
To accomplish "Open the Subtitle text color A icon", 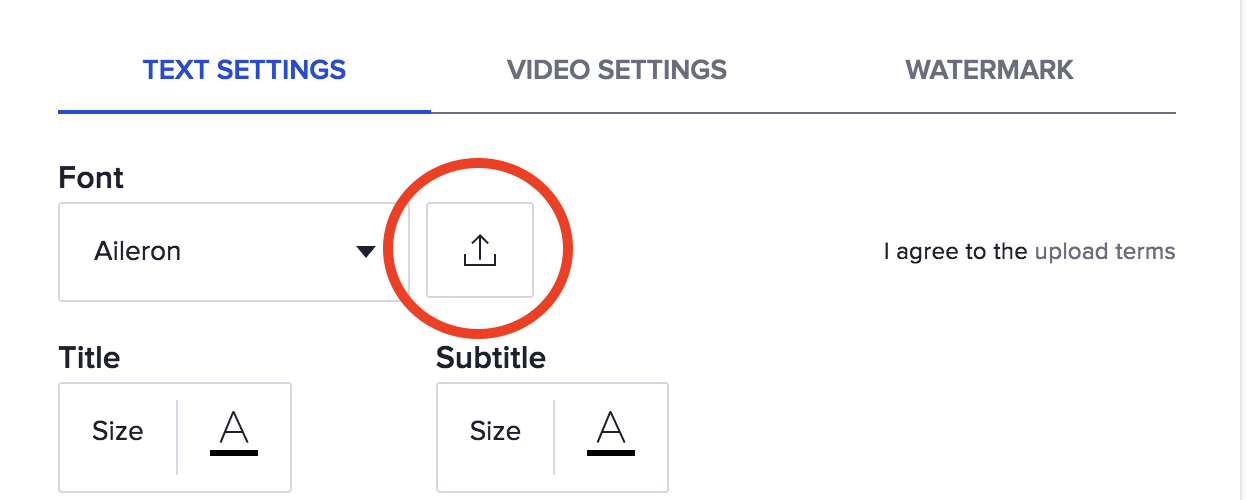I will coord(611,433).
